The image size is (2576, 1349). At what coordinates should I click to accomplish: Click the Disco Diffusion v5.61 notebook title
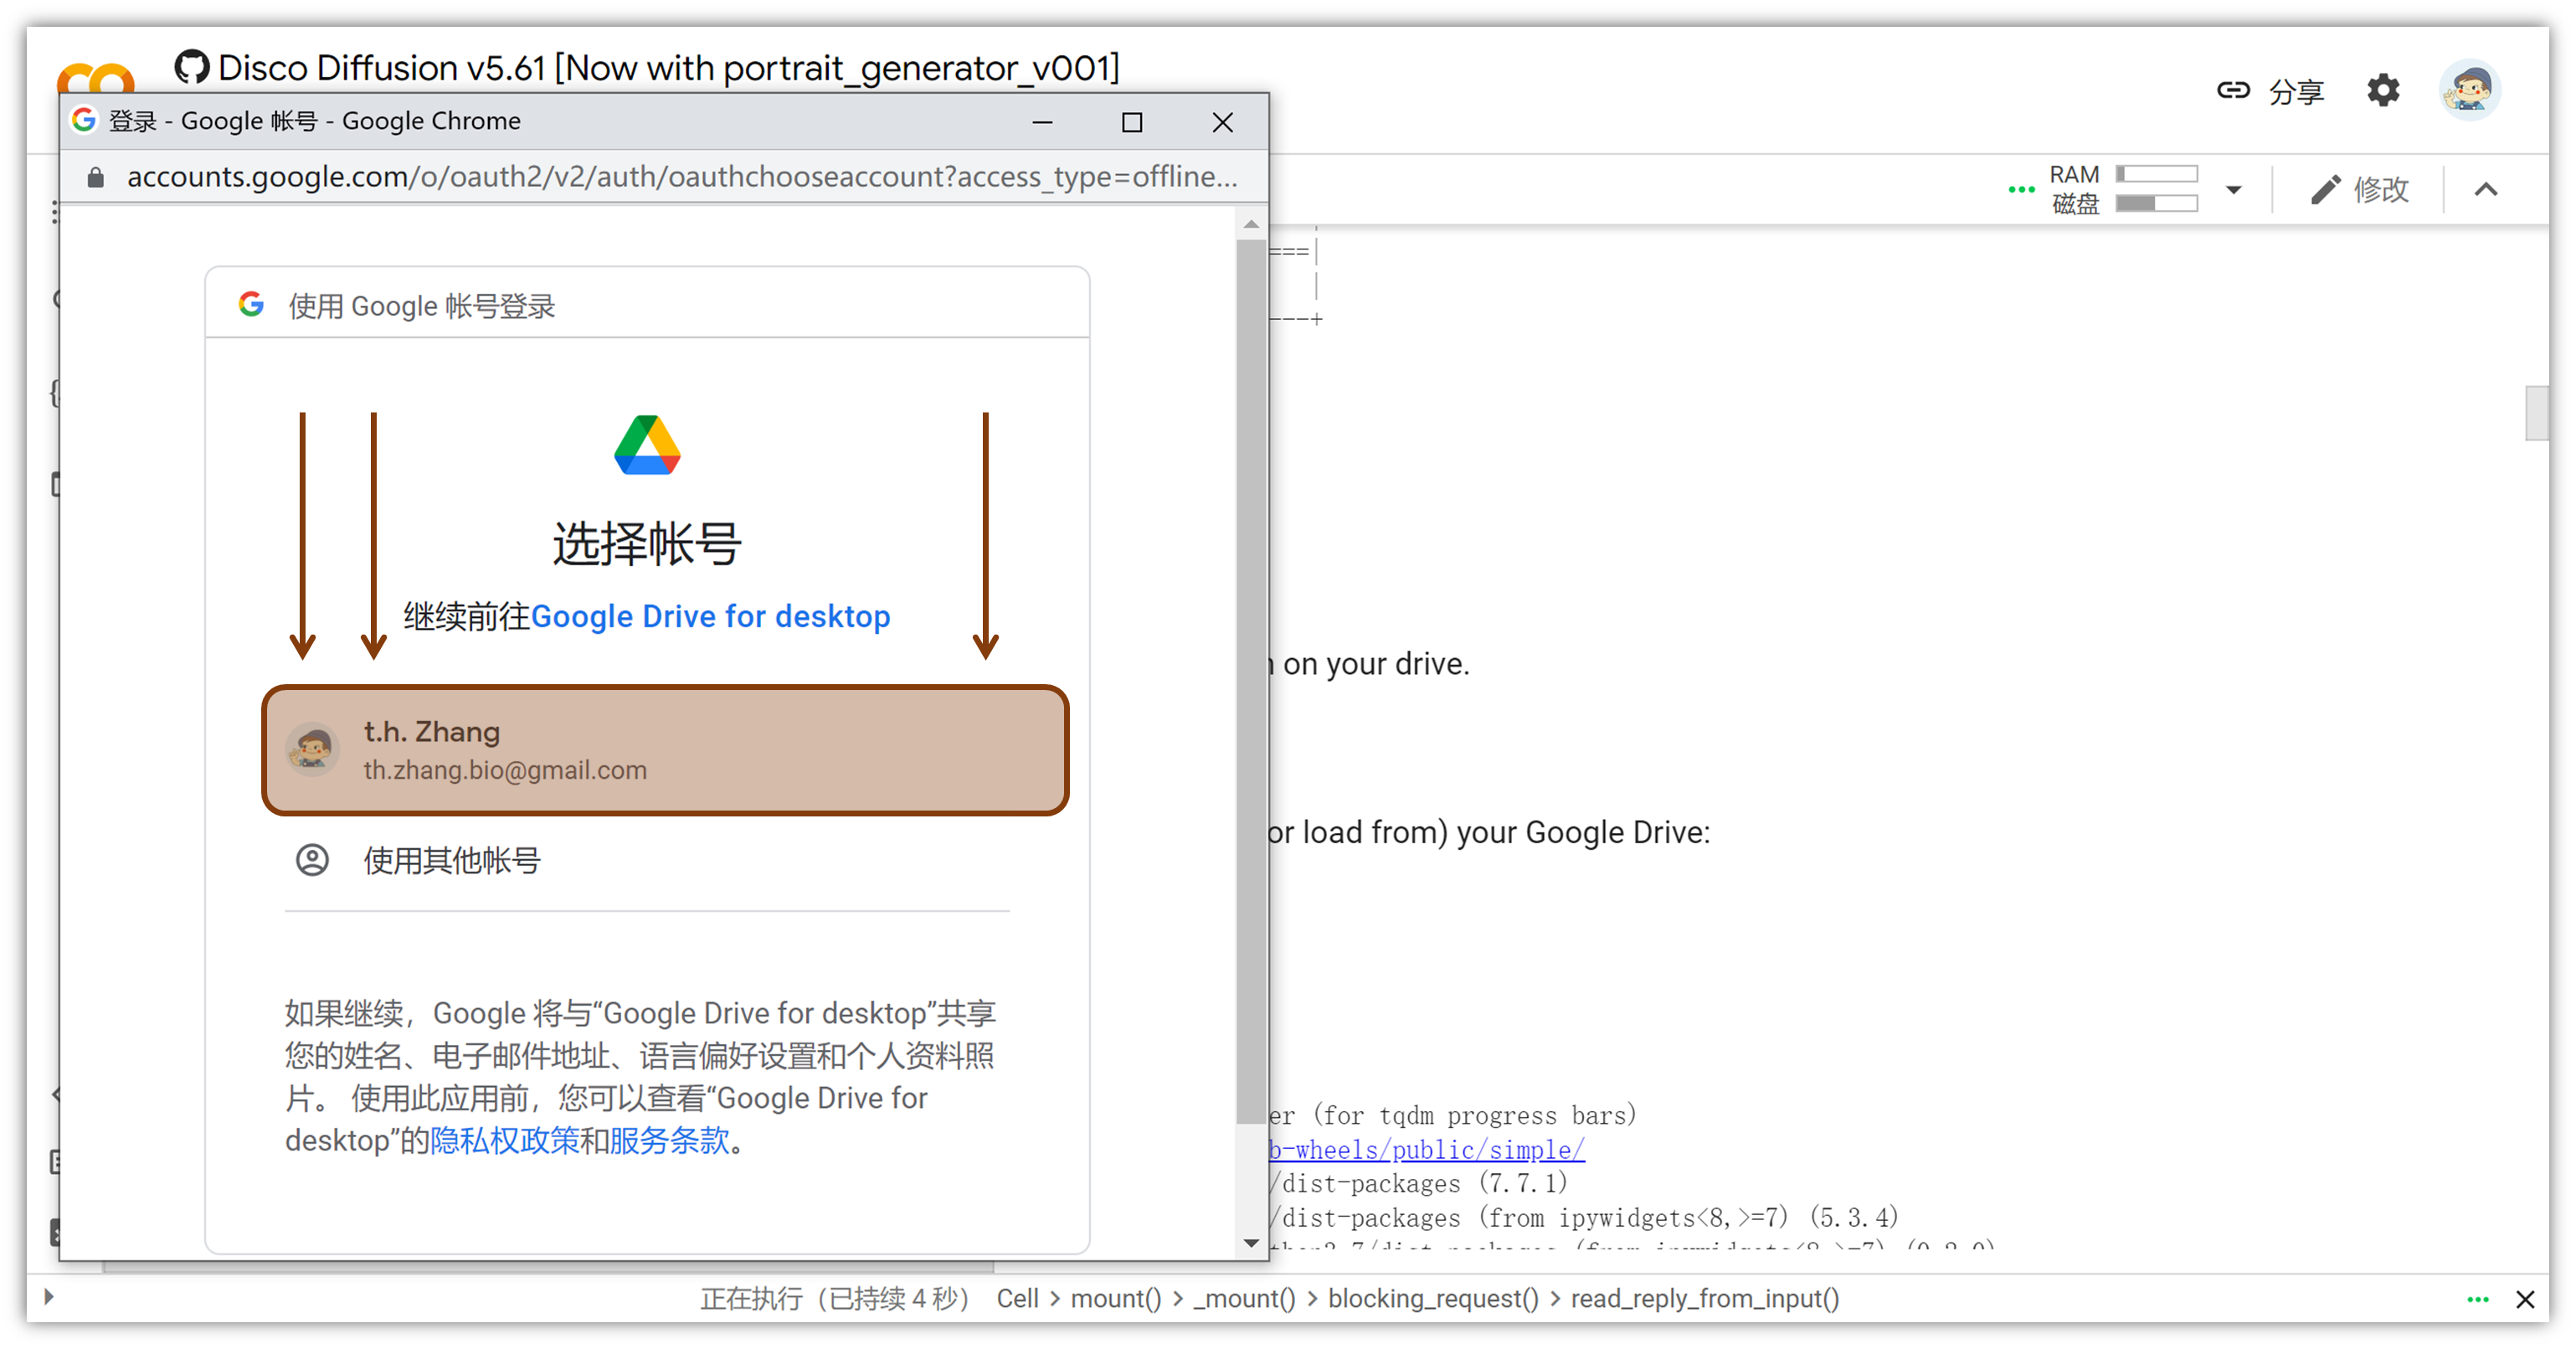coord(669,67)
